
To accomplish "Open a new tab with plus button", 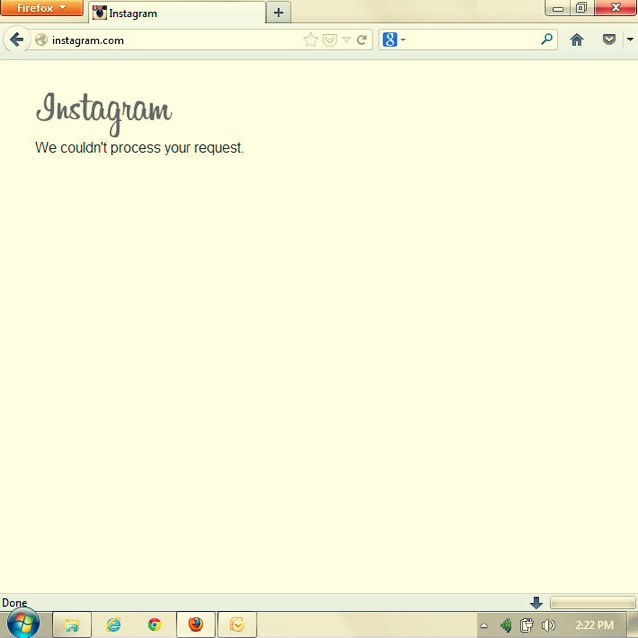I will pos(279,13).
